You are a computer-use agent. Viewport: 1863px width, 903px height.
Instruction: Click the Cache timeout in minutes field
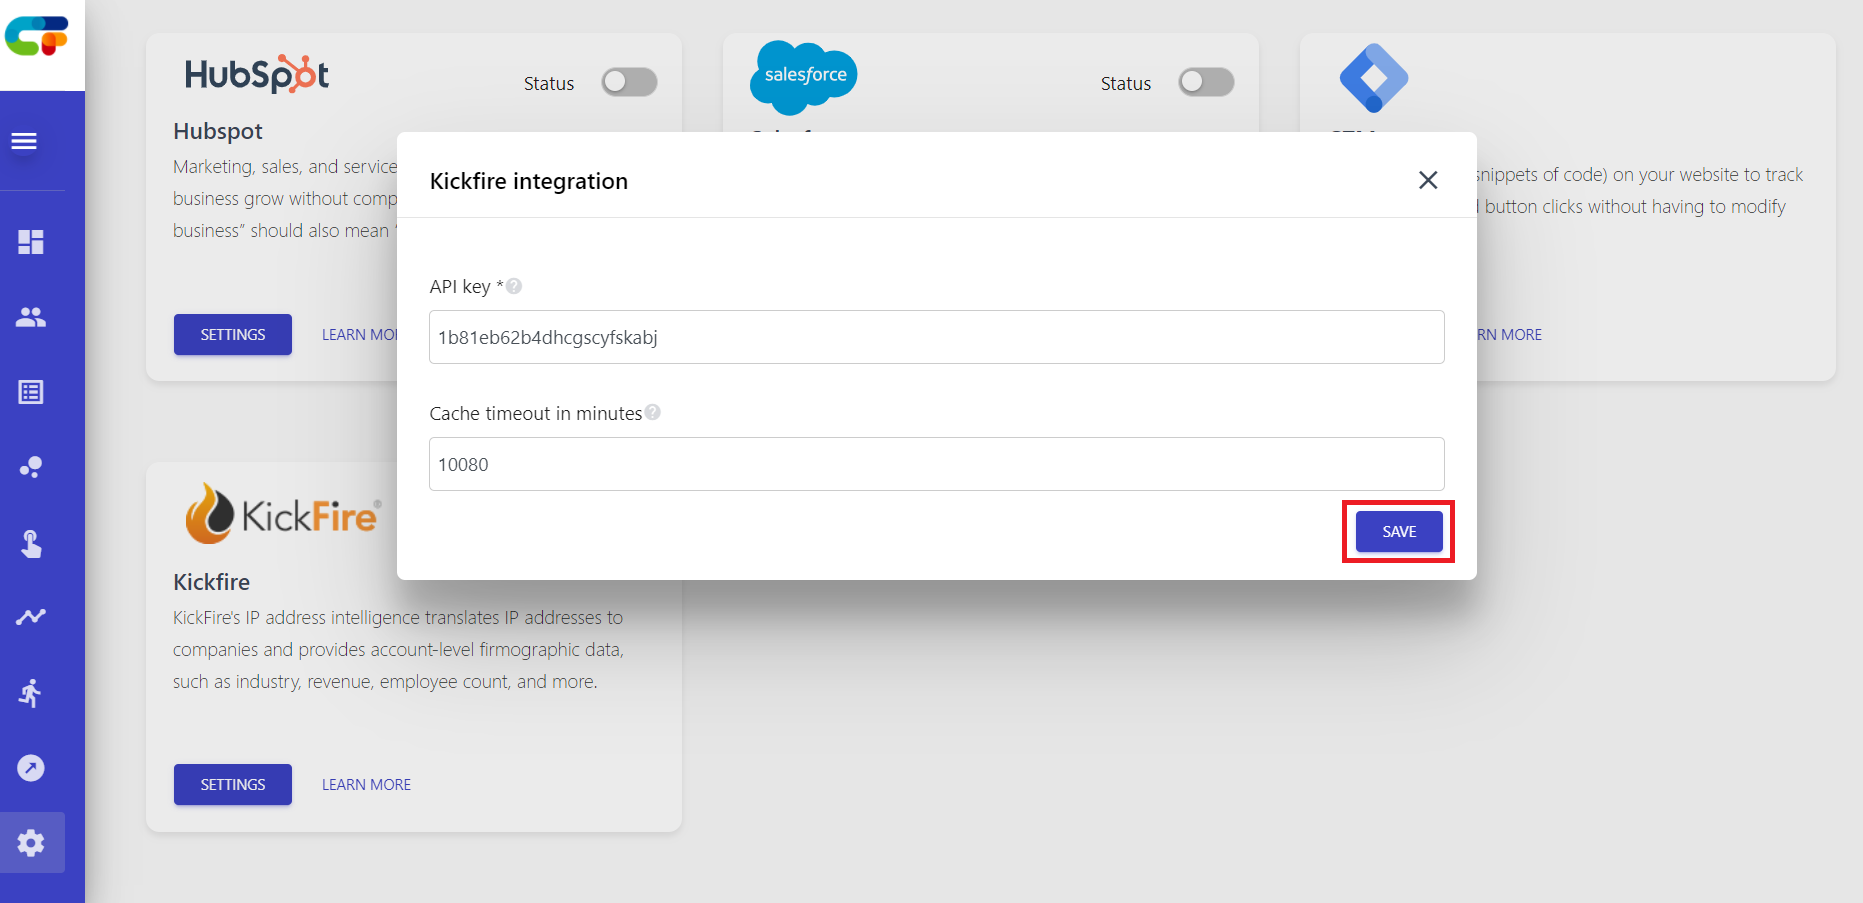(937, 464)
